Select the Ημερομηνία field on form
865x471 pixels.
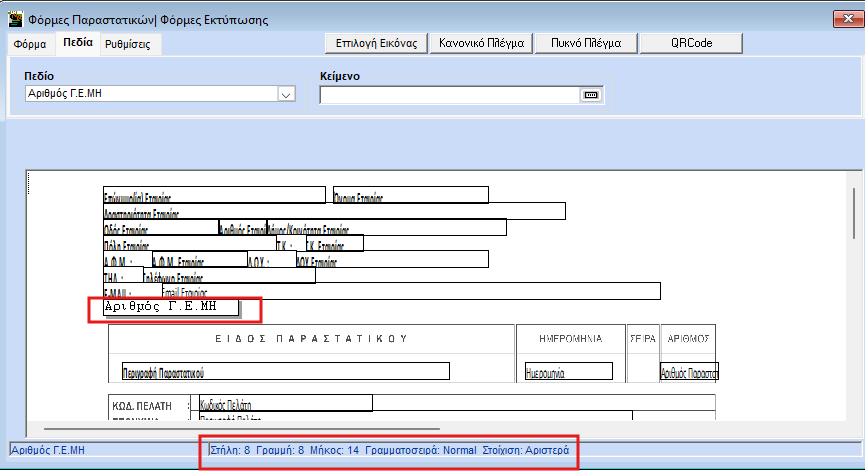[x=568, y=371]
